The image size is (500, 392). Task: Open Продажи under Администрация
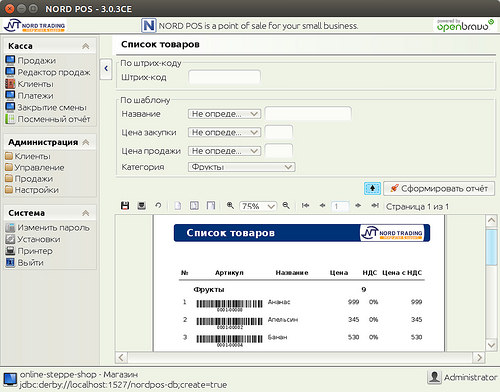(29, 179)
